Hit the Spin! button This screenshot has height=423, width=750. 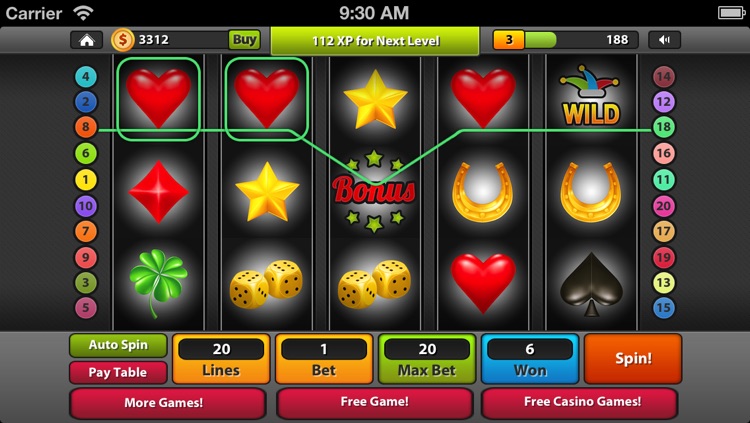(633, 359)
